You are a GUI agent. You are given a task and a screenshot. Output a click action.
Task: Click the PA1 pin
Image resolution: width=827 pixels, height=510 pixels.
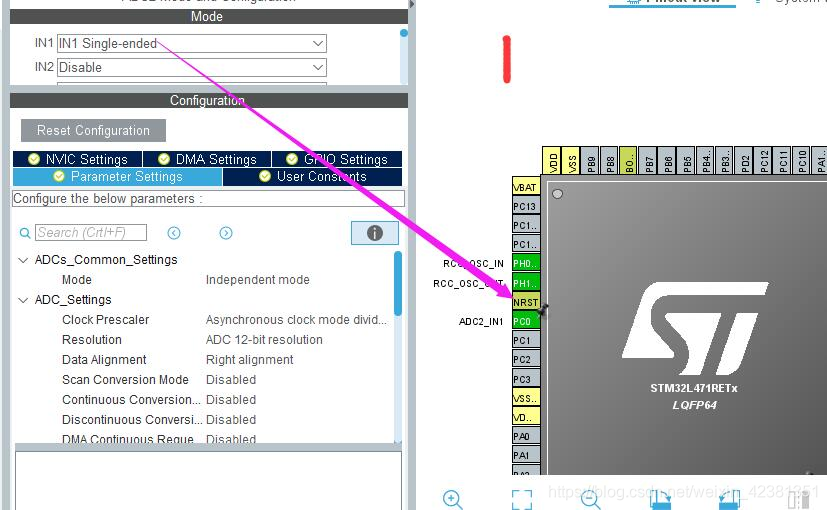click(526, 455)
